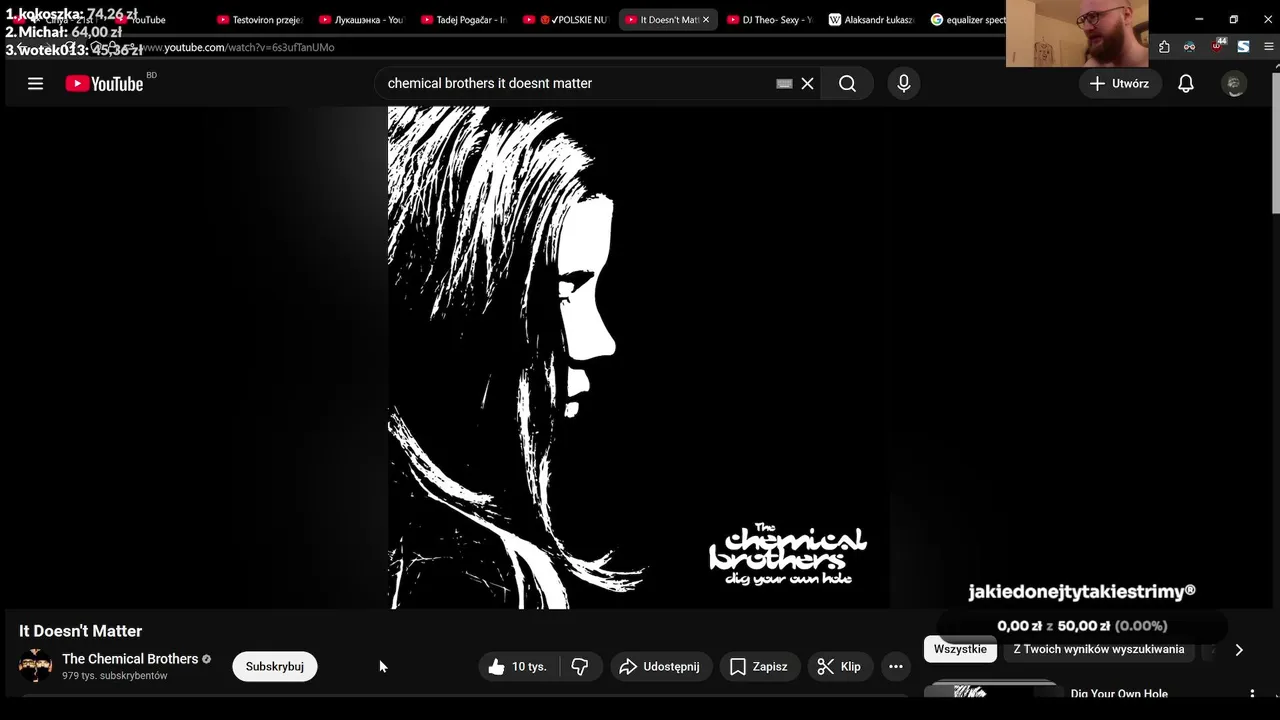Open The Chemical Brothers channel avatar
The height and width of the screenshot is (720, 1280).
35,666
